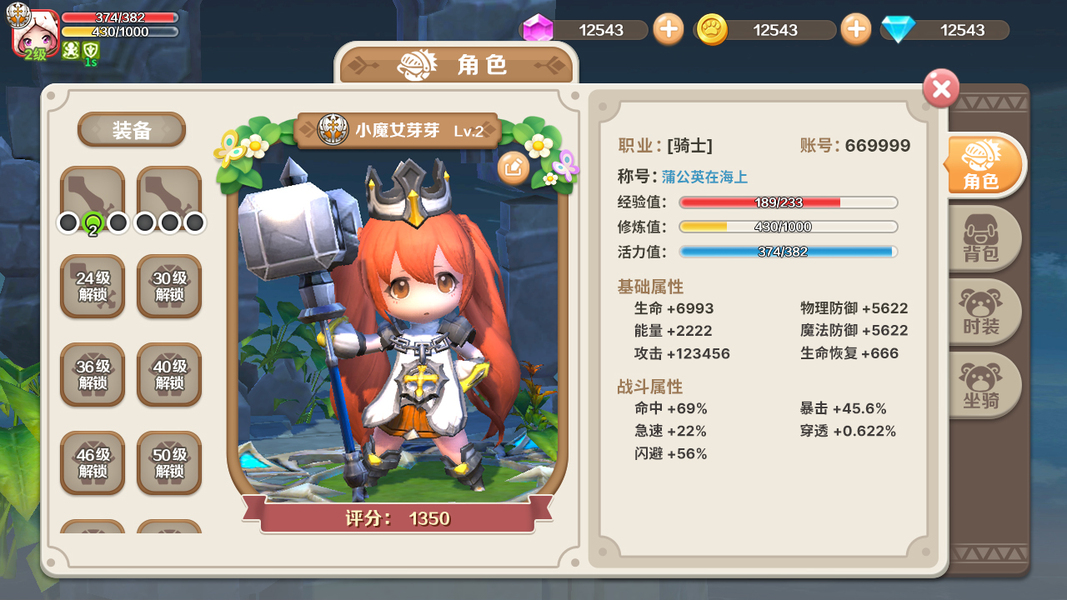Click the 装备 equipment button
The height and width of the screenshot is (600, 1067).
tap(131, 130)
